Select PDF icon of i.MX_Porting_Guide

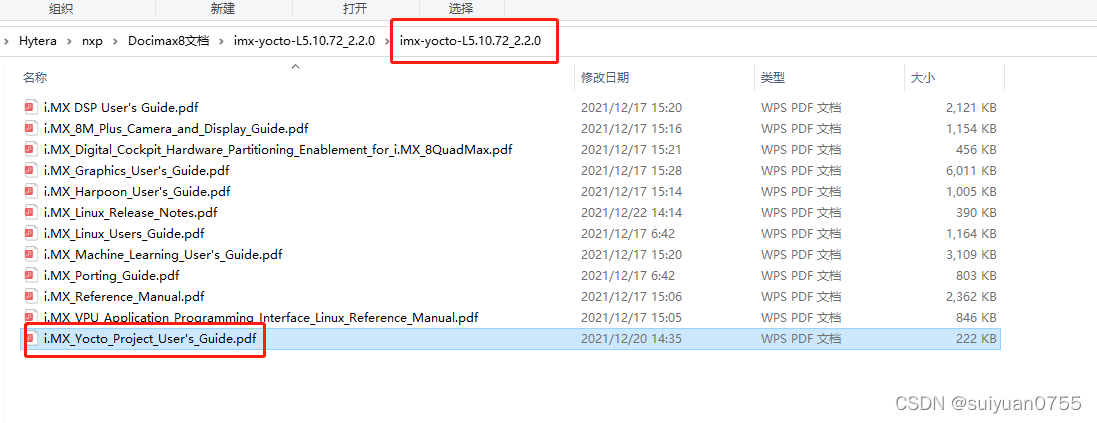tap(30, 275)
